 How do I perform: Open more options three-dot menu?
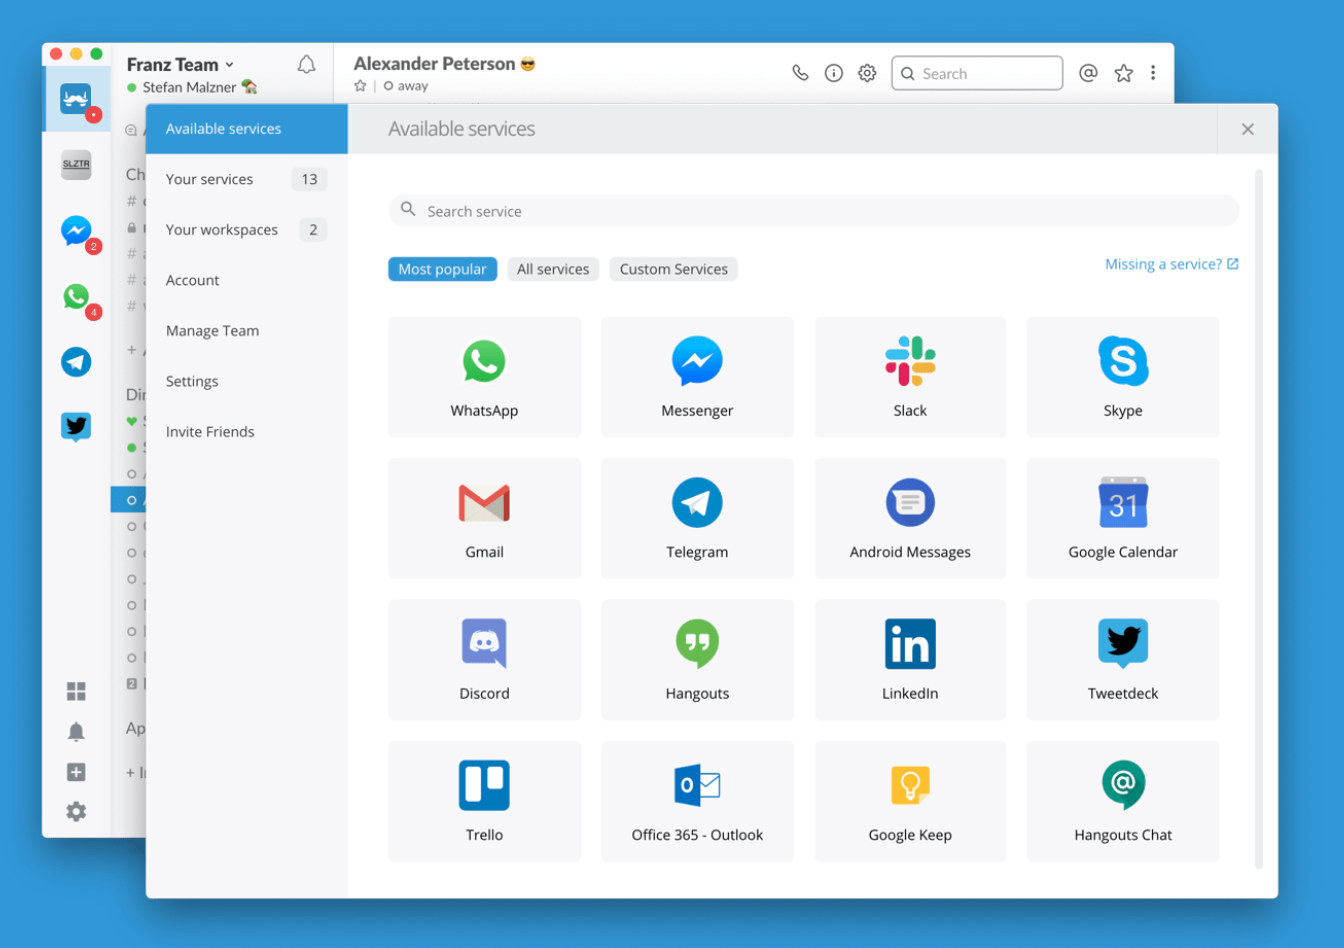[1153, 73]
